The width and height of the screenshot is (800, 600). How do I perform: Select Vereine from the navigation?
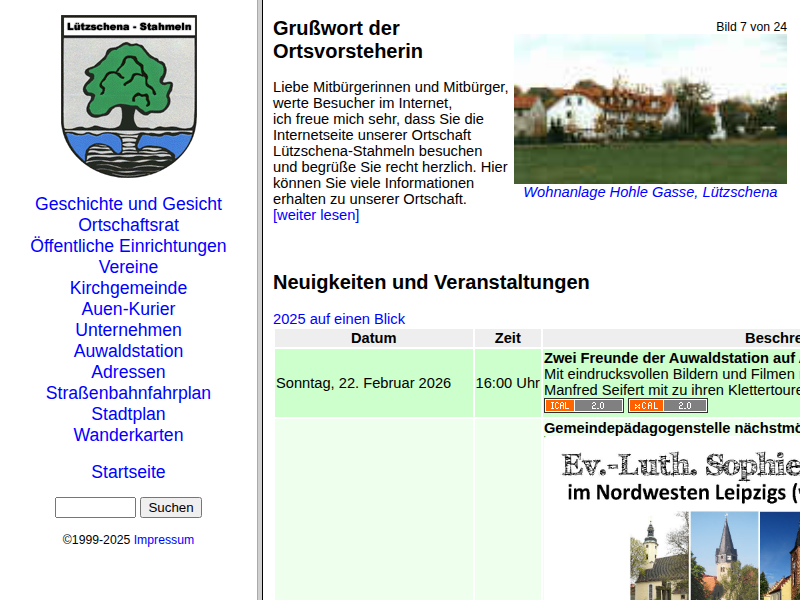point(128,267)
